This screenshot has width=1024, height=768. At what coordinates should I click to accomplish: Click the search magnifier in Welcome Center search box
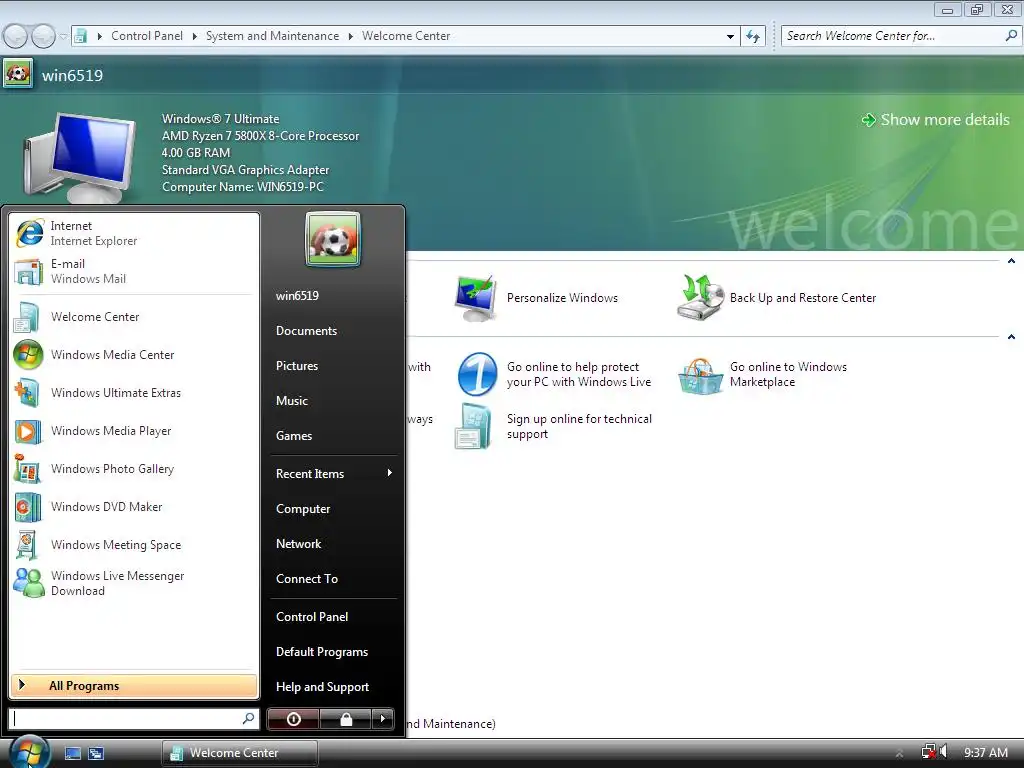1011,36
